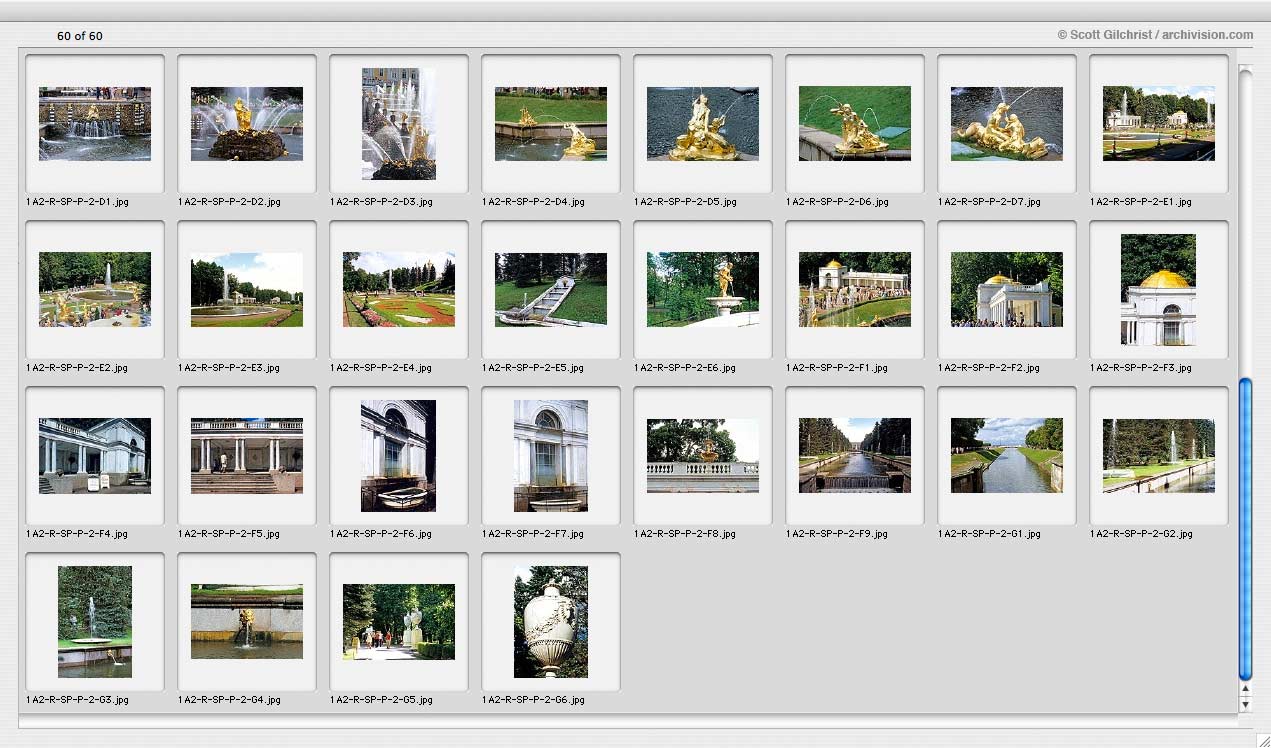
Task: Open the flower garden thumbnail for E4.jpg
Action: (x=399, y=290)
